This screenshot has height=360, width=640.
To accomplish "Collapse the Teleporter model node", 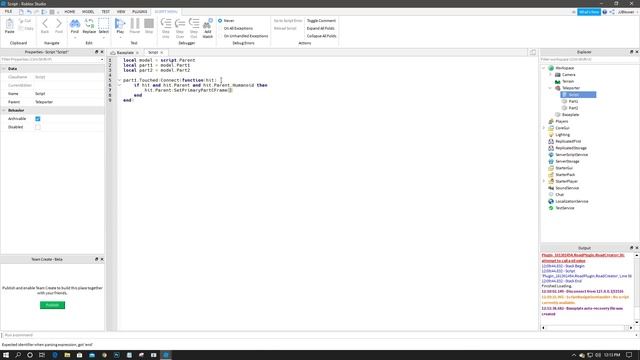I will coord(551,88).
